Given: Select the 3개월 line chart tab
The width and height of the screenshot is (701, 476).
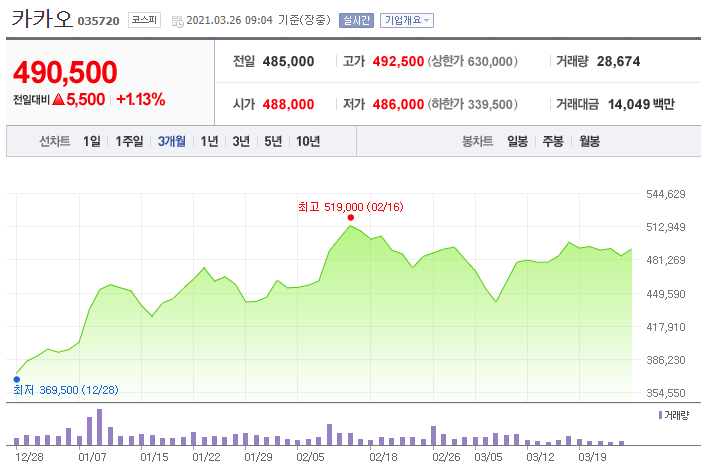Looking at the screenshot, I should pos(172,141).
